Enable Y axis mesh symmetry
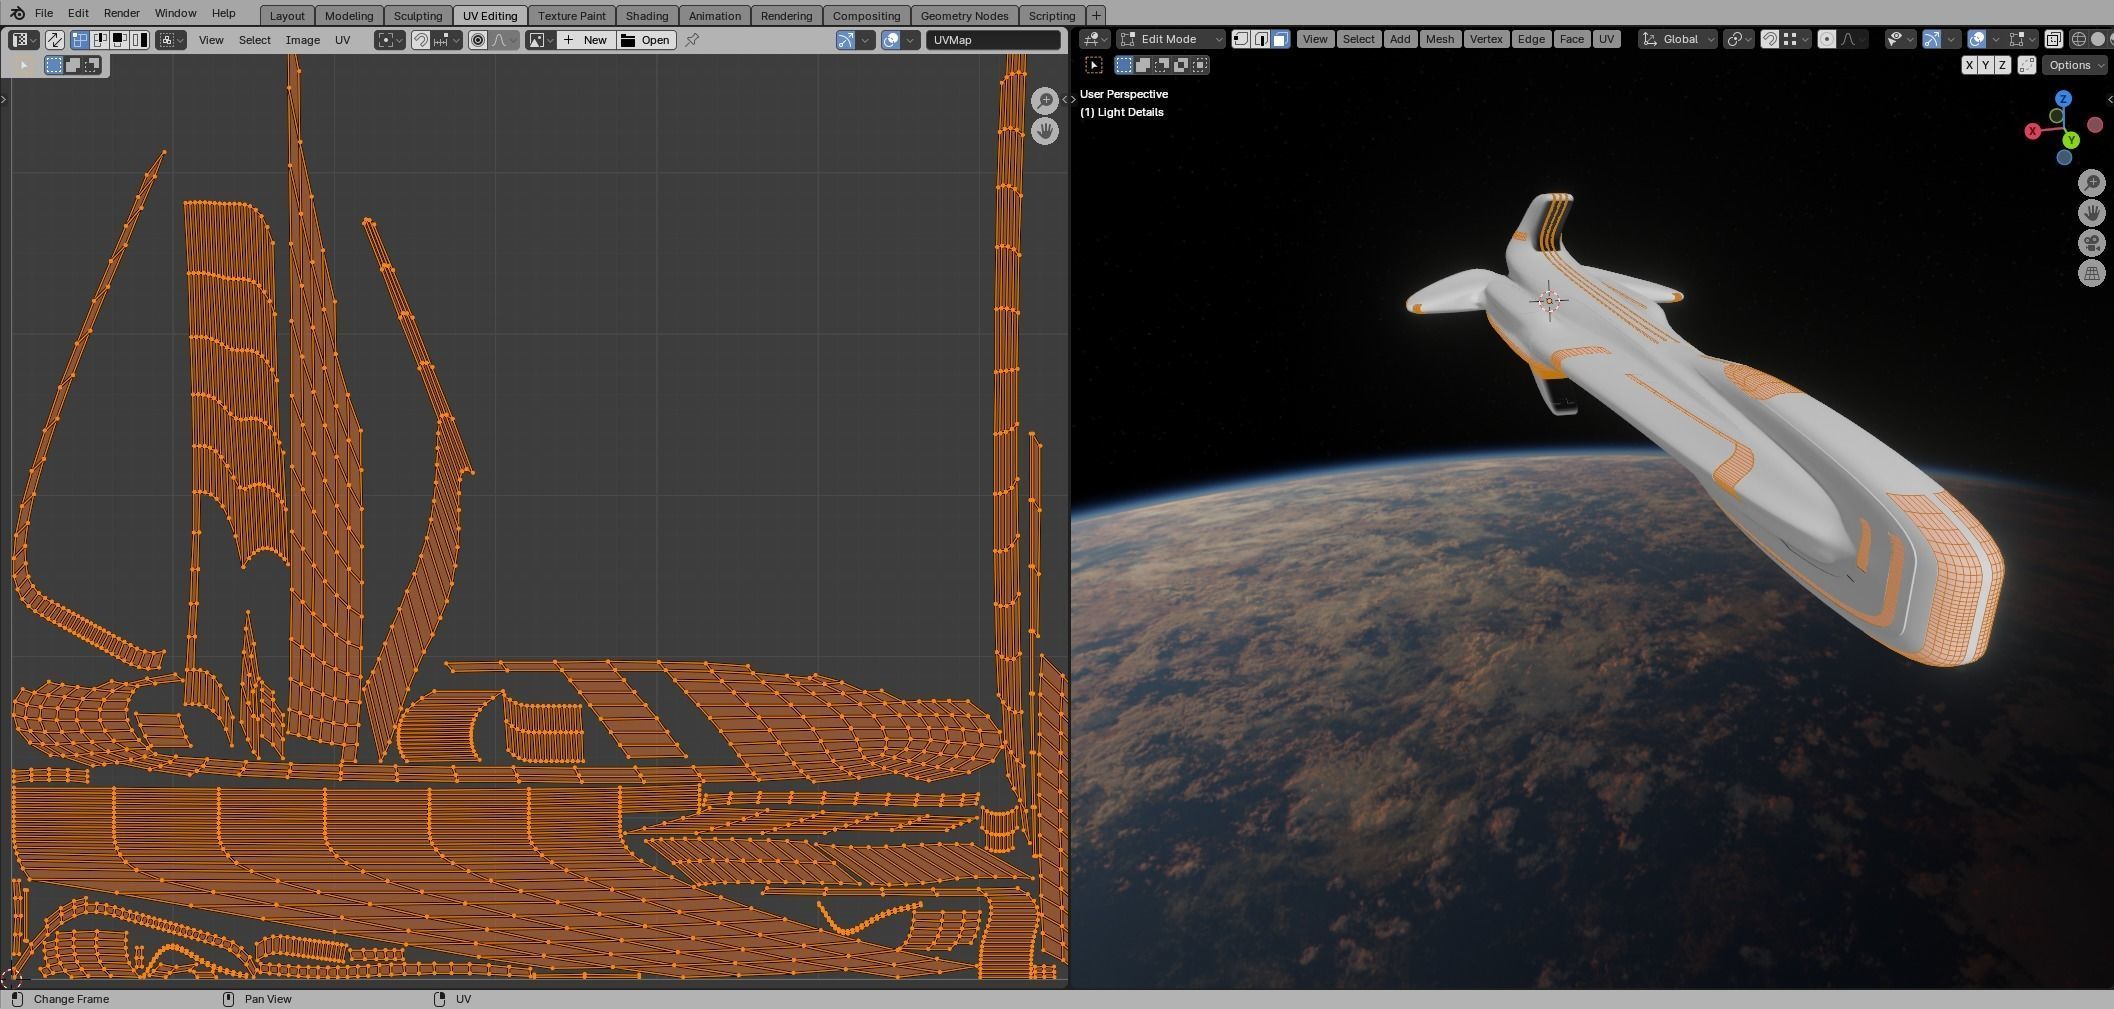This screenshot has height=1009, width=2114. [1986, 65]
